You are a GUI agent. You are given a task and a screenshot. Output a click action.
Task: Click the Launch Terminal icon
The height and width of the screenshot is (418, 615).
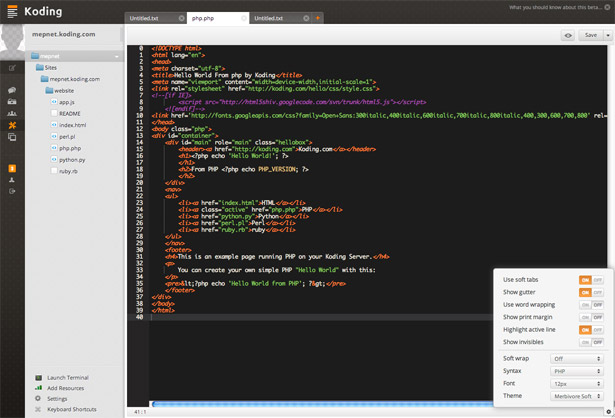click(x=38, y=378)
